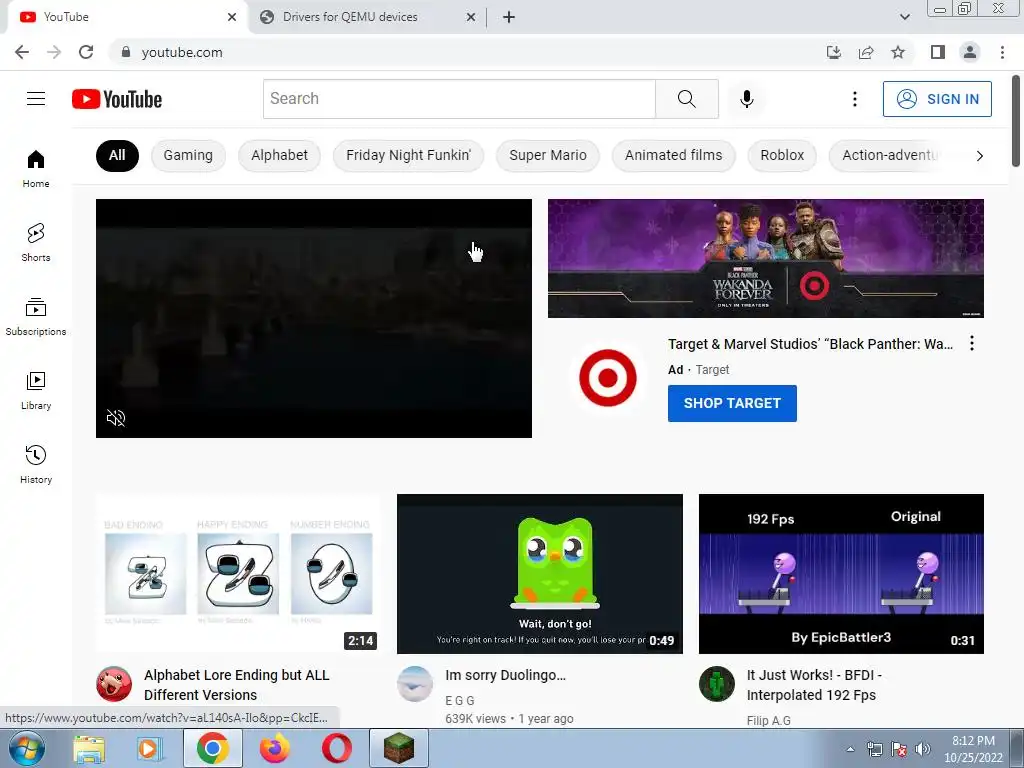Image resolution: width=1024 pixels, height=768 pixels.
Task: Open Opera from the taskbar
Action: (336, 748)
